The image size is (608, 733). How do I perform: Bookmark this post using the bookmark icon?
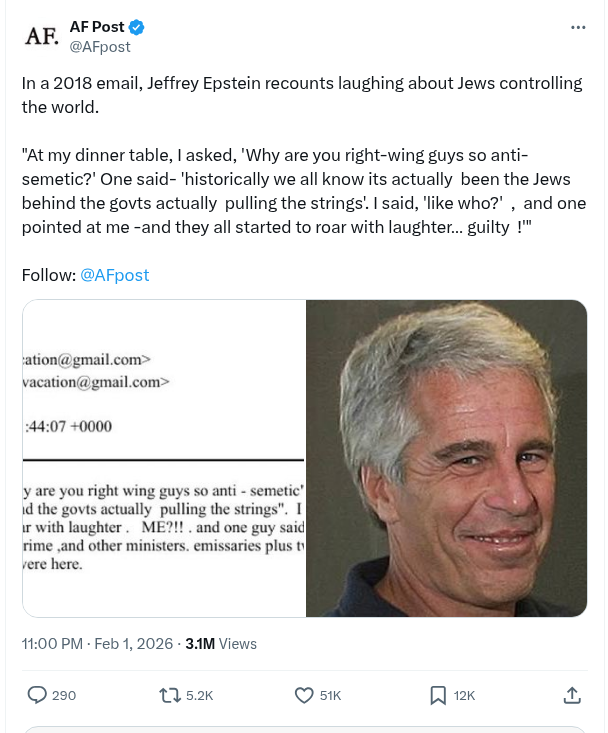pos(437,695)
